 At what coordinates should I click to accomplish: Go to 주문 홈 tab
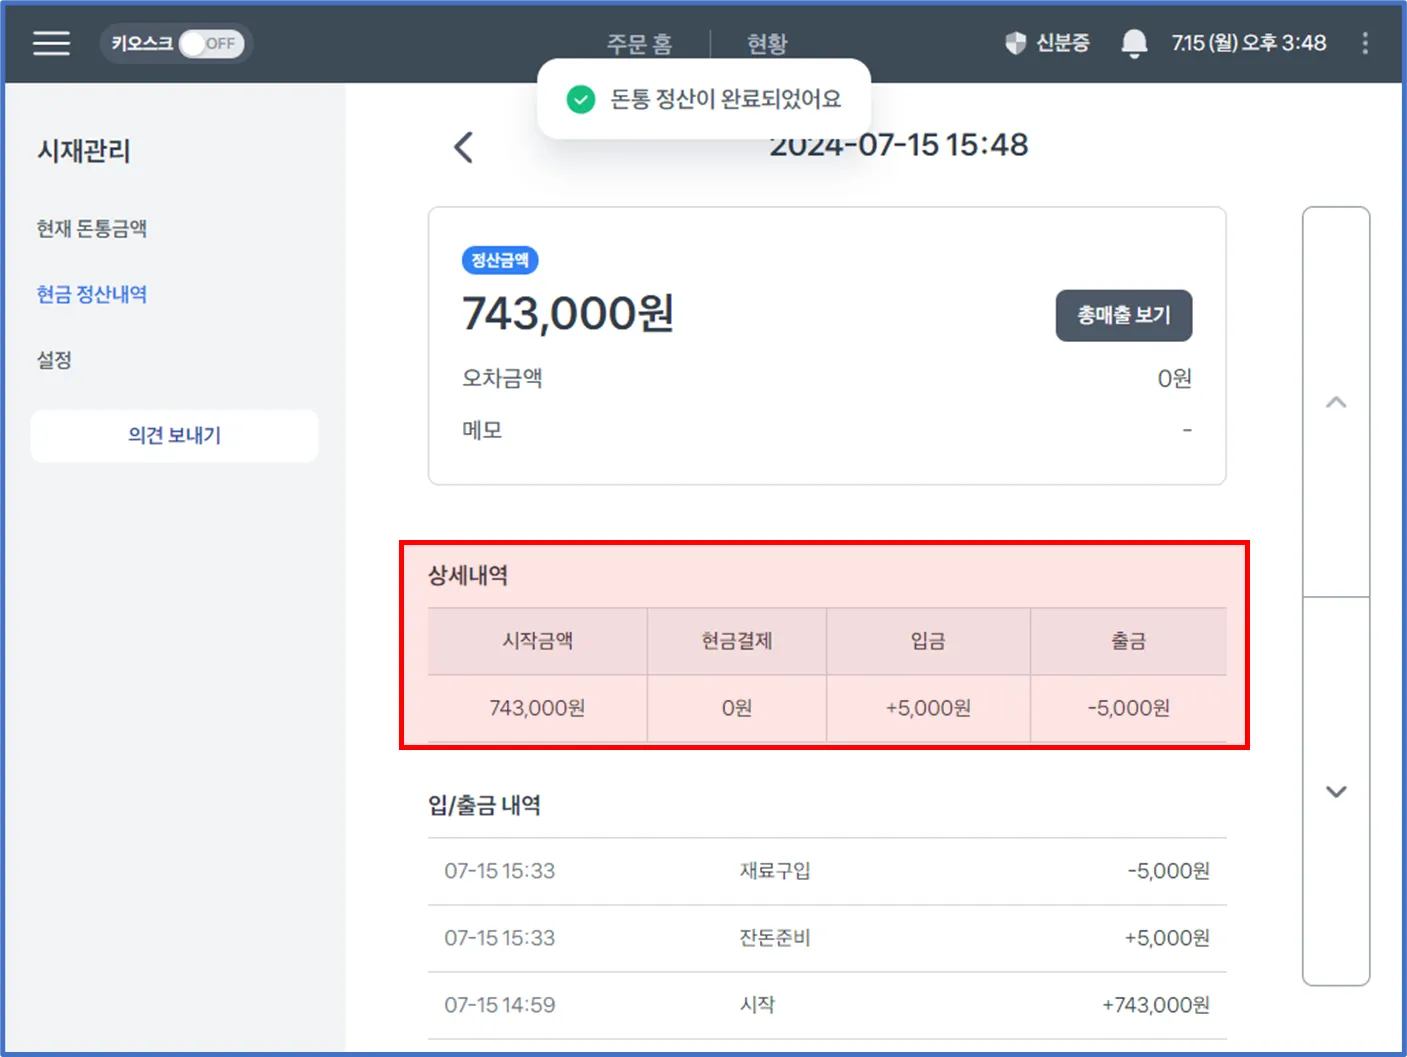pyautogui.click(x=639, y=43)
